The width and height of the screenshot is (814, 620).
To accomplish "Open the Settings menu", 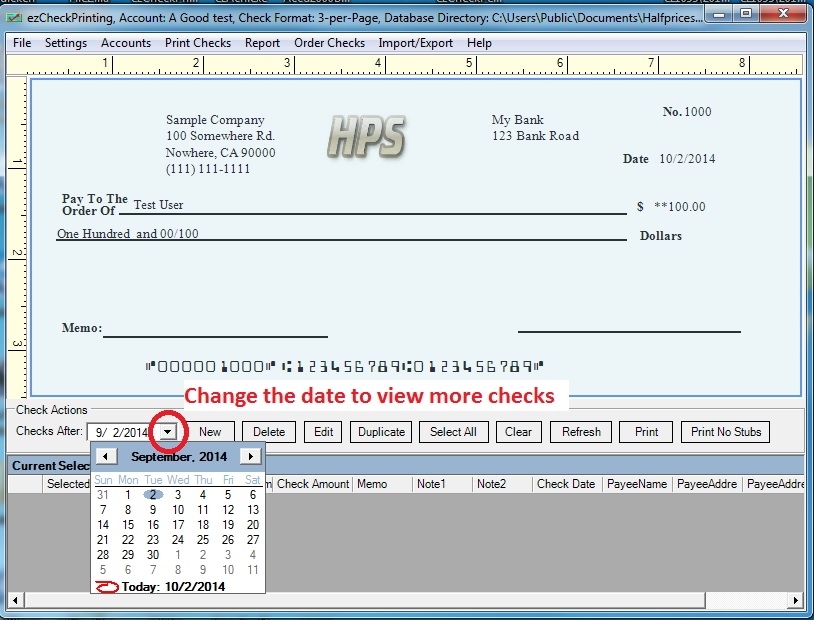I will coord(66,43).
